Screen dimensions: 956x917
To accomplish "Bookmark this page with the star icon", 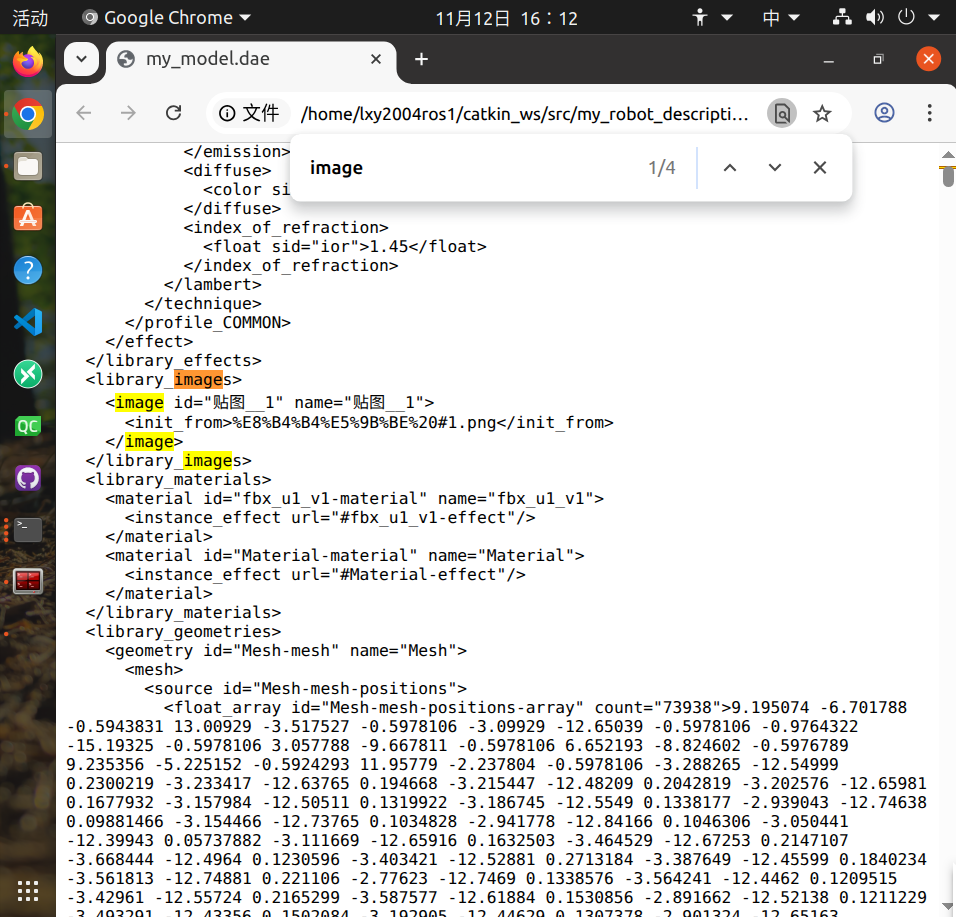I will [x=822, y=113].
